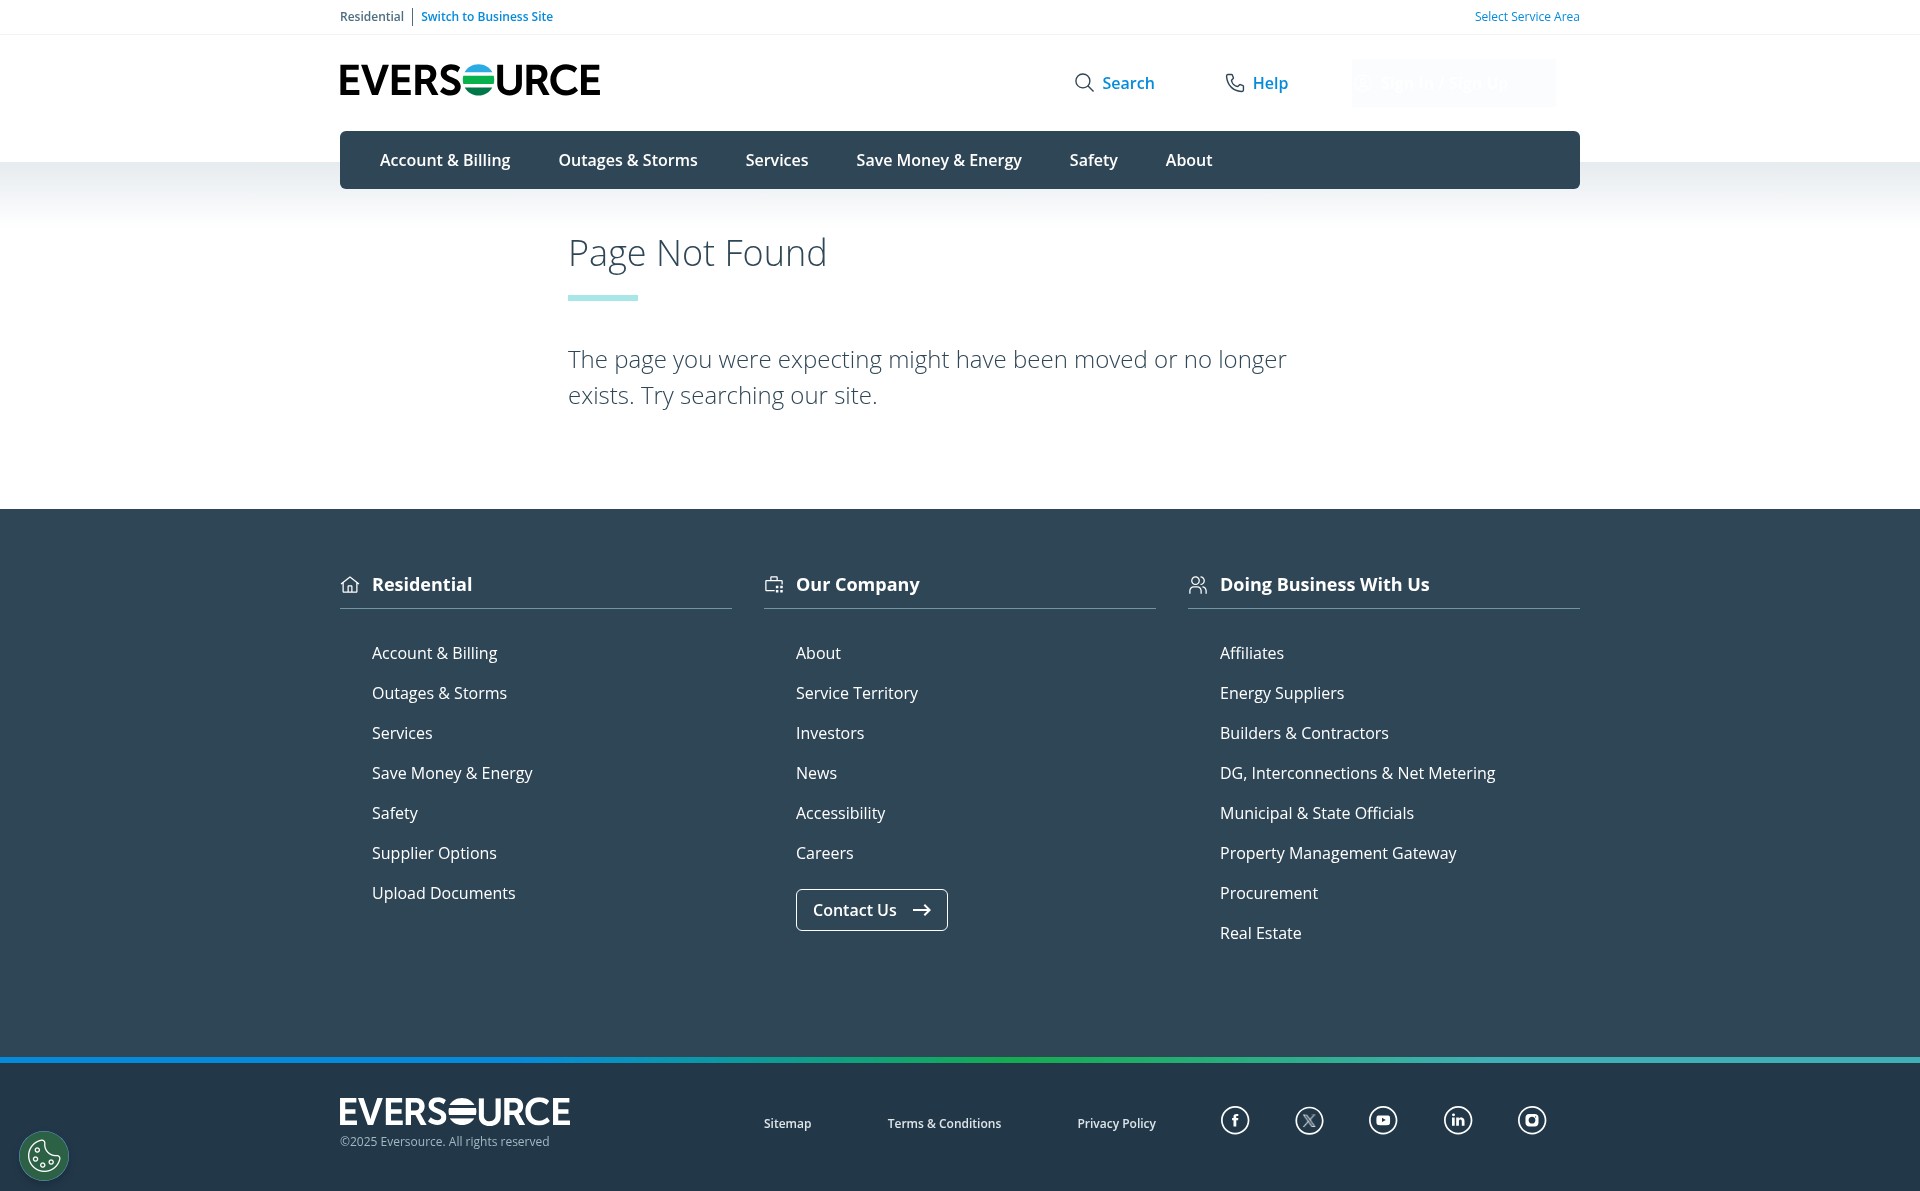Click the Search link text in the header
This screenshot has height=1191, width=1920.
[1128, 83]
